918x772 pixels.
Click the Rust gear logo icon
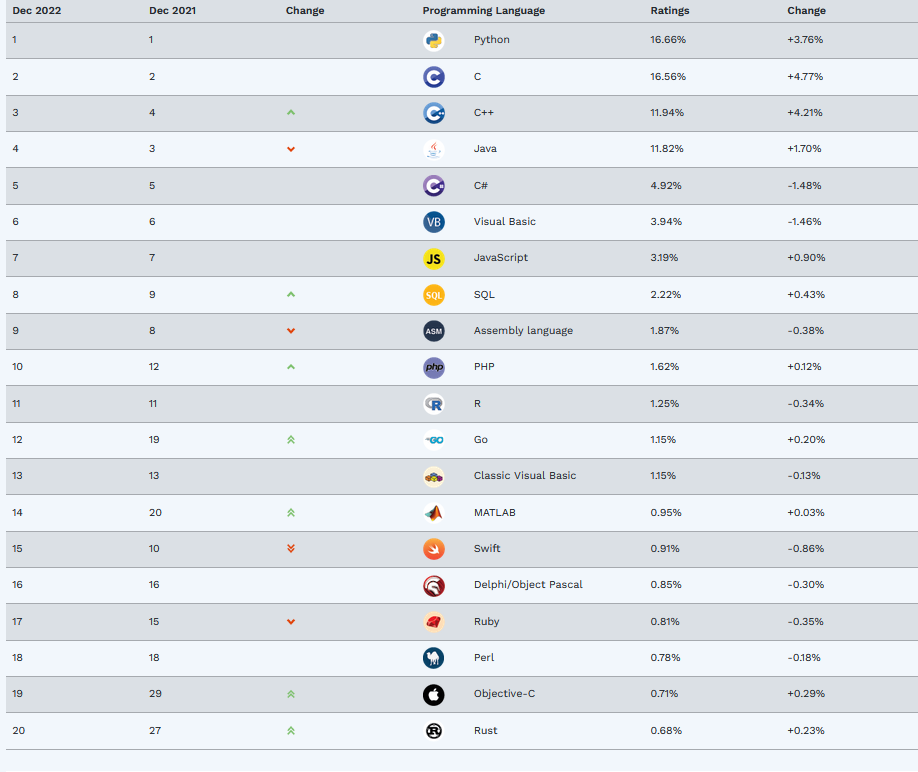coord(433,731)
